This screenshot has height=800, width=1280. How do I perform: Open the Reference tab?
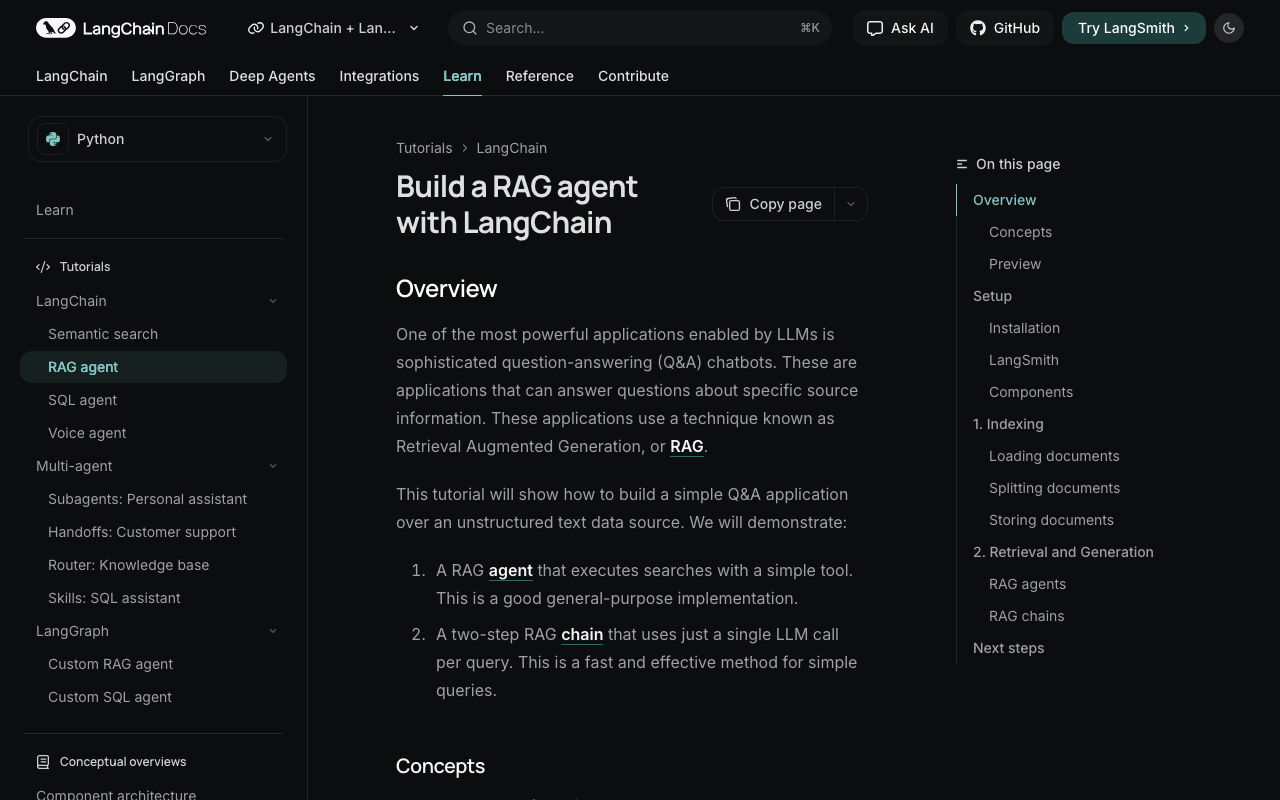539,76
